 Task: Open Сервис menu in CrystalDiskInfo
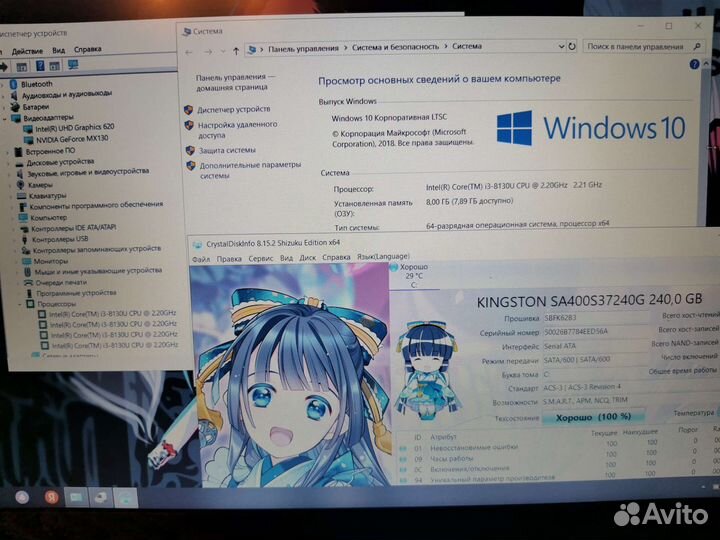pos(261,259)
